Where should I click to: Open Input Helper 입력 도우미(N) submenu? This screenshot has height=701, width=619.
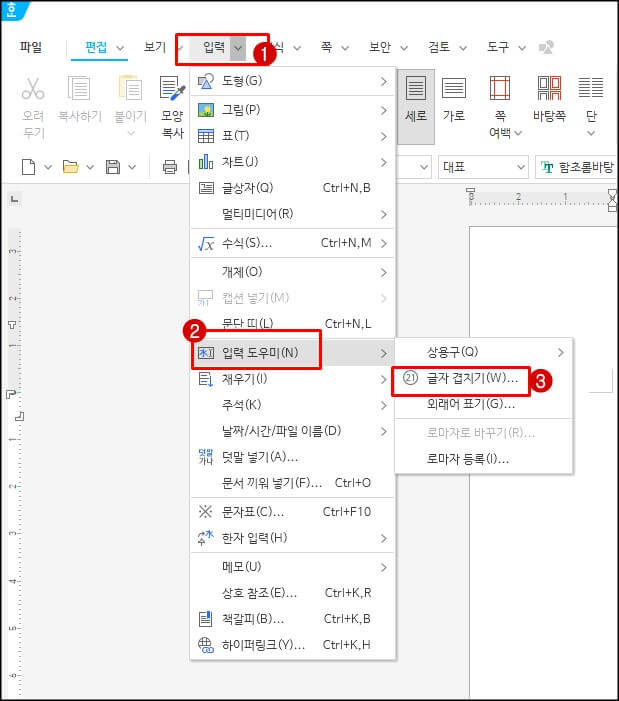coord(293,353)
